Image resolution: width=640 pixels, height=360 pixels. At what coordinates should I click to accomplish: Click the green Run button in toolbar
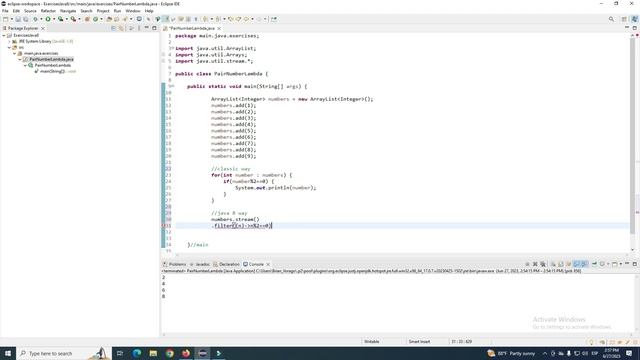[x=48, y=19]
